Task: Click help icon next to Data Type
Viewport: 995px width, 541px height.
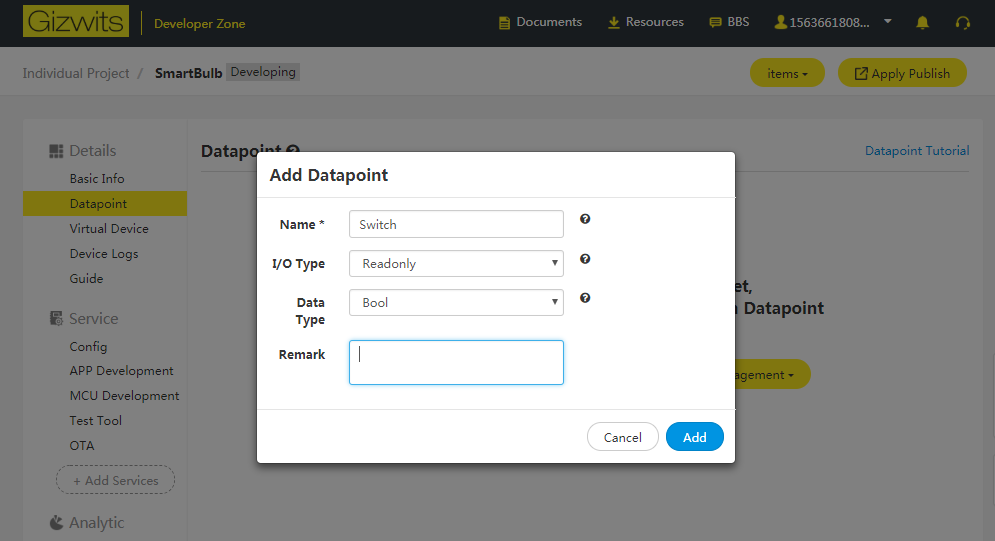Action: [x=585, y=298]
